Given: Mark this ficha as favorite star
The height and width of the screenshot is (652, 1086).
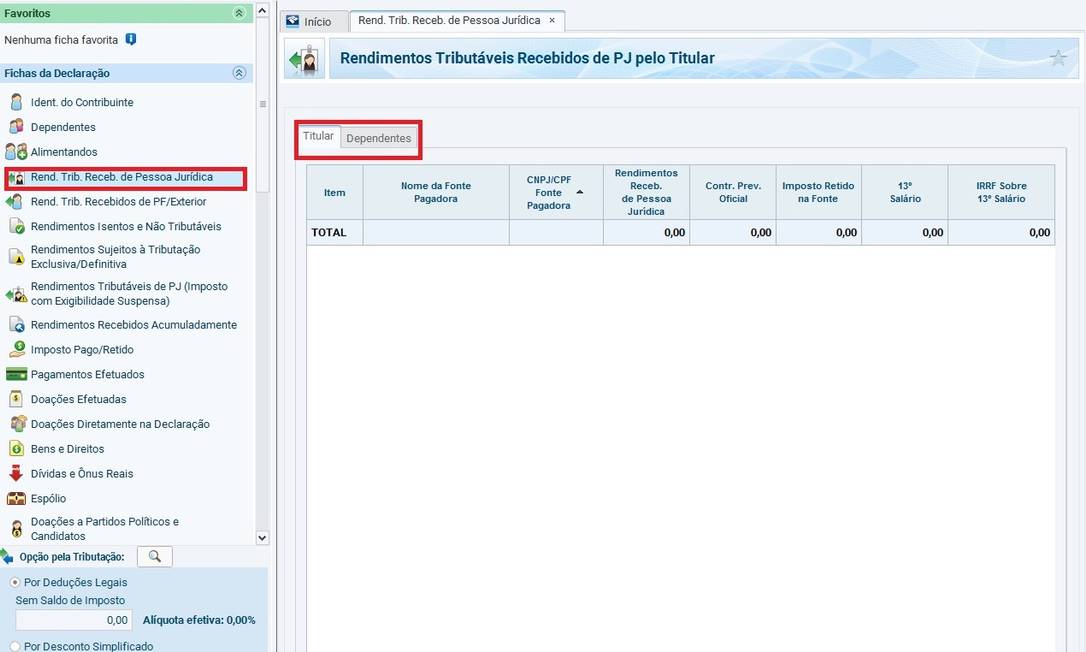Looking at the screenshot, I should coord(1058,58).
